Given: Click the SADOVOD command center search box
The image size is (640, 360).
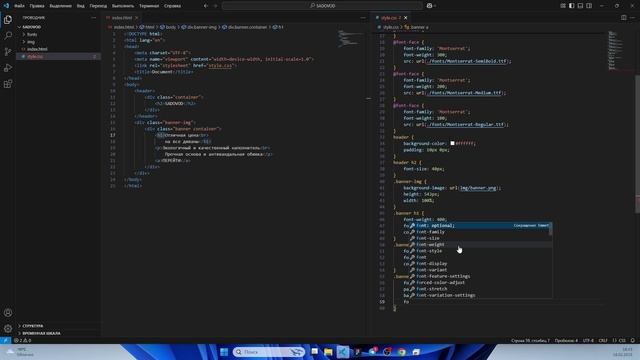Looking at the screenshot, I should [x=322, y=6].
